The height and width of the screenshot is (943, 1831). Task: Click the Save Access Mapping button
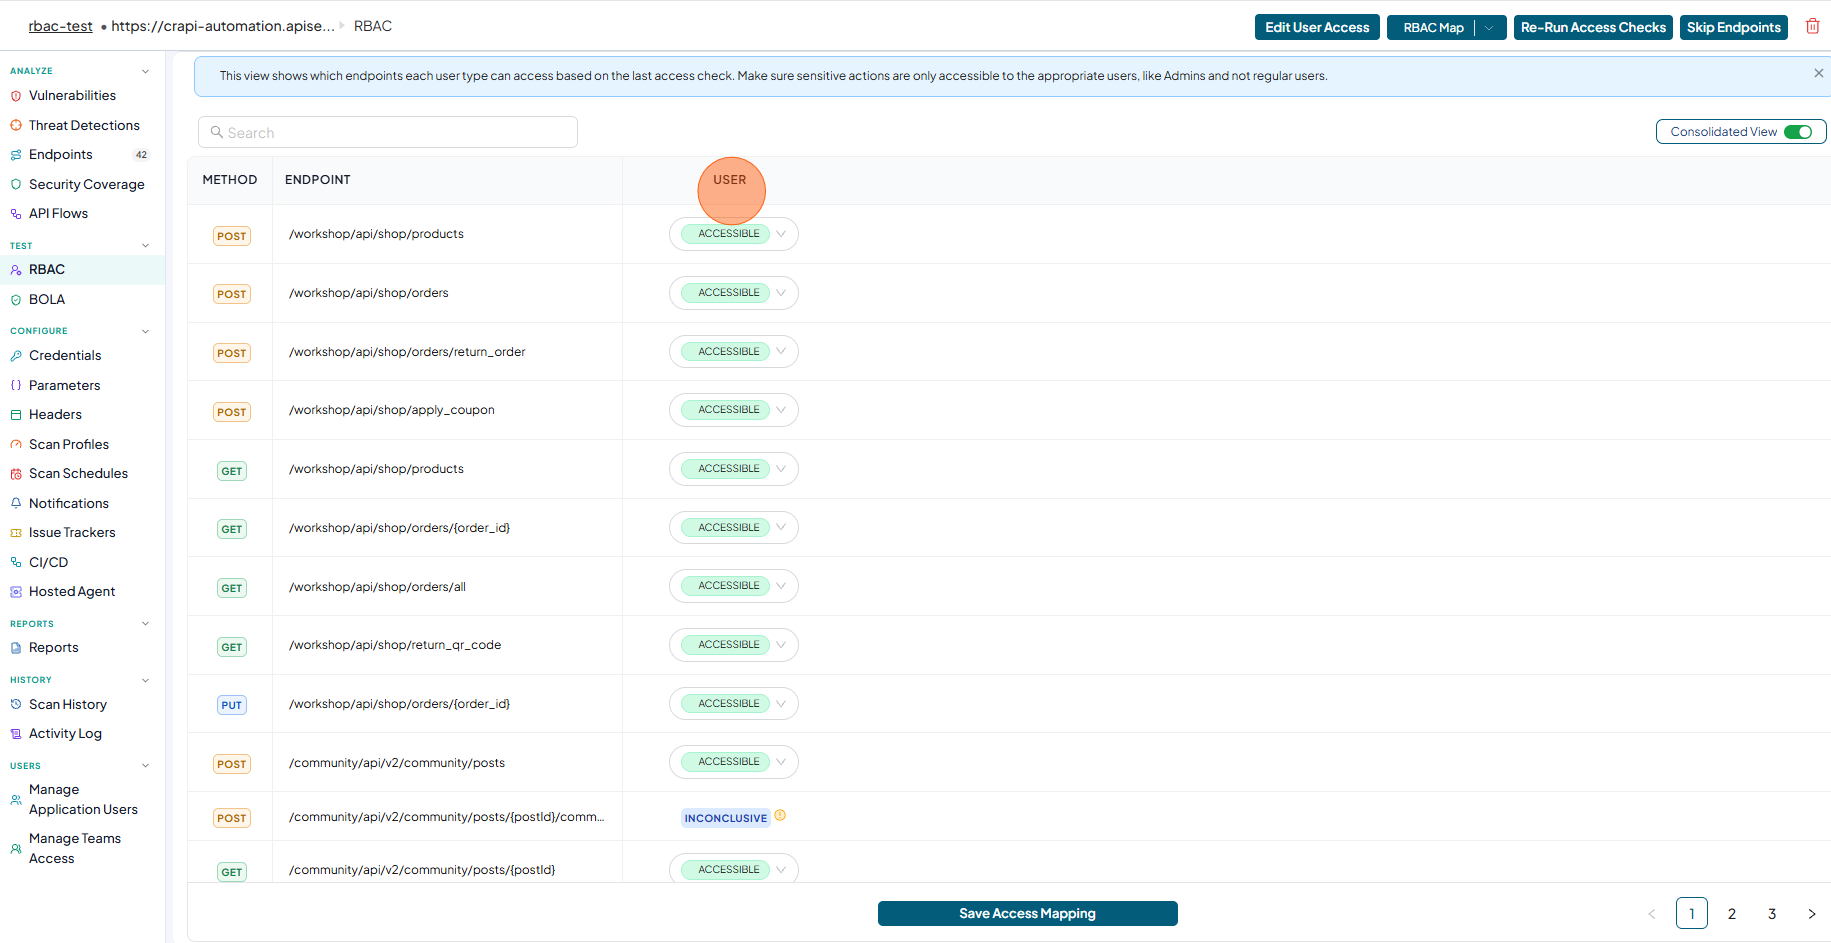1027,913
